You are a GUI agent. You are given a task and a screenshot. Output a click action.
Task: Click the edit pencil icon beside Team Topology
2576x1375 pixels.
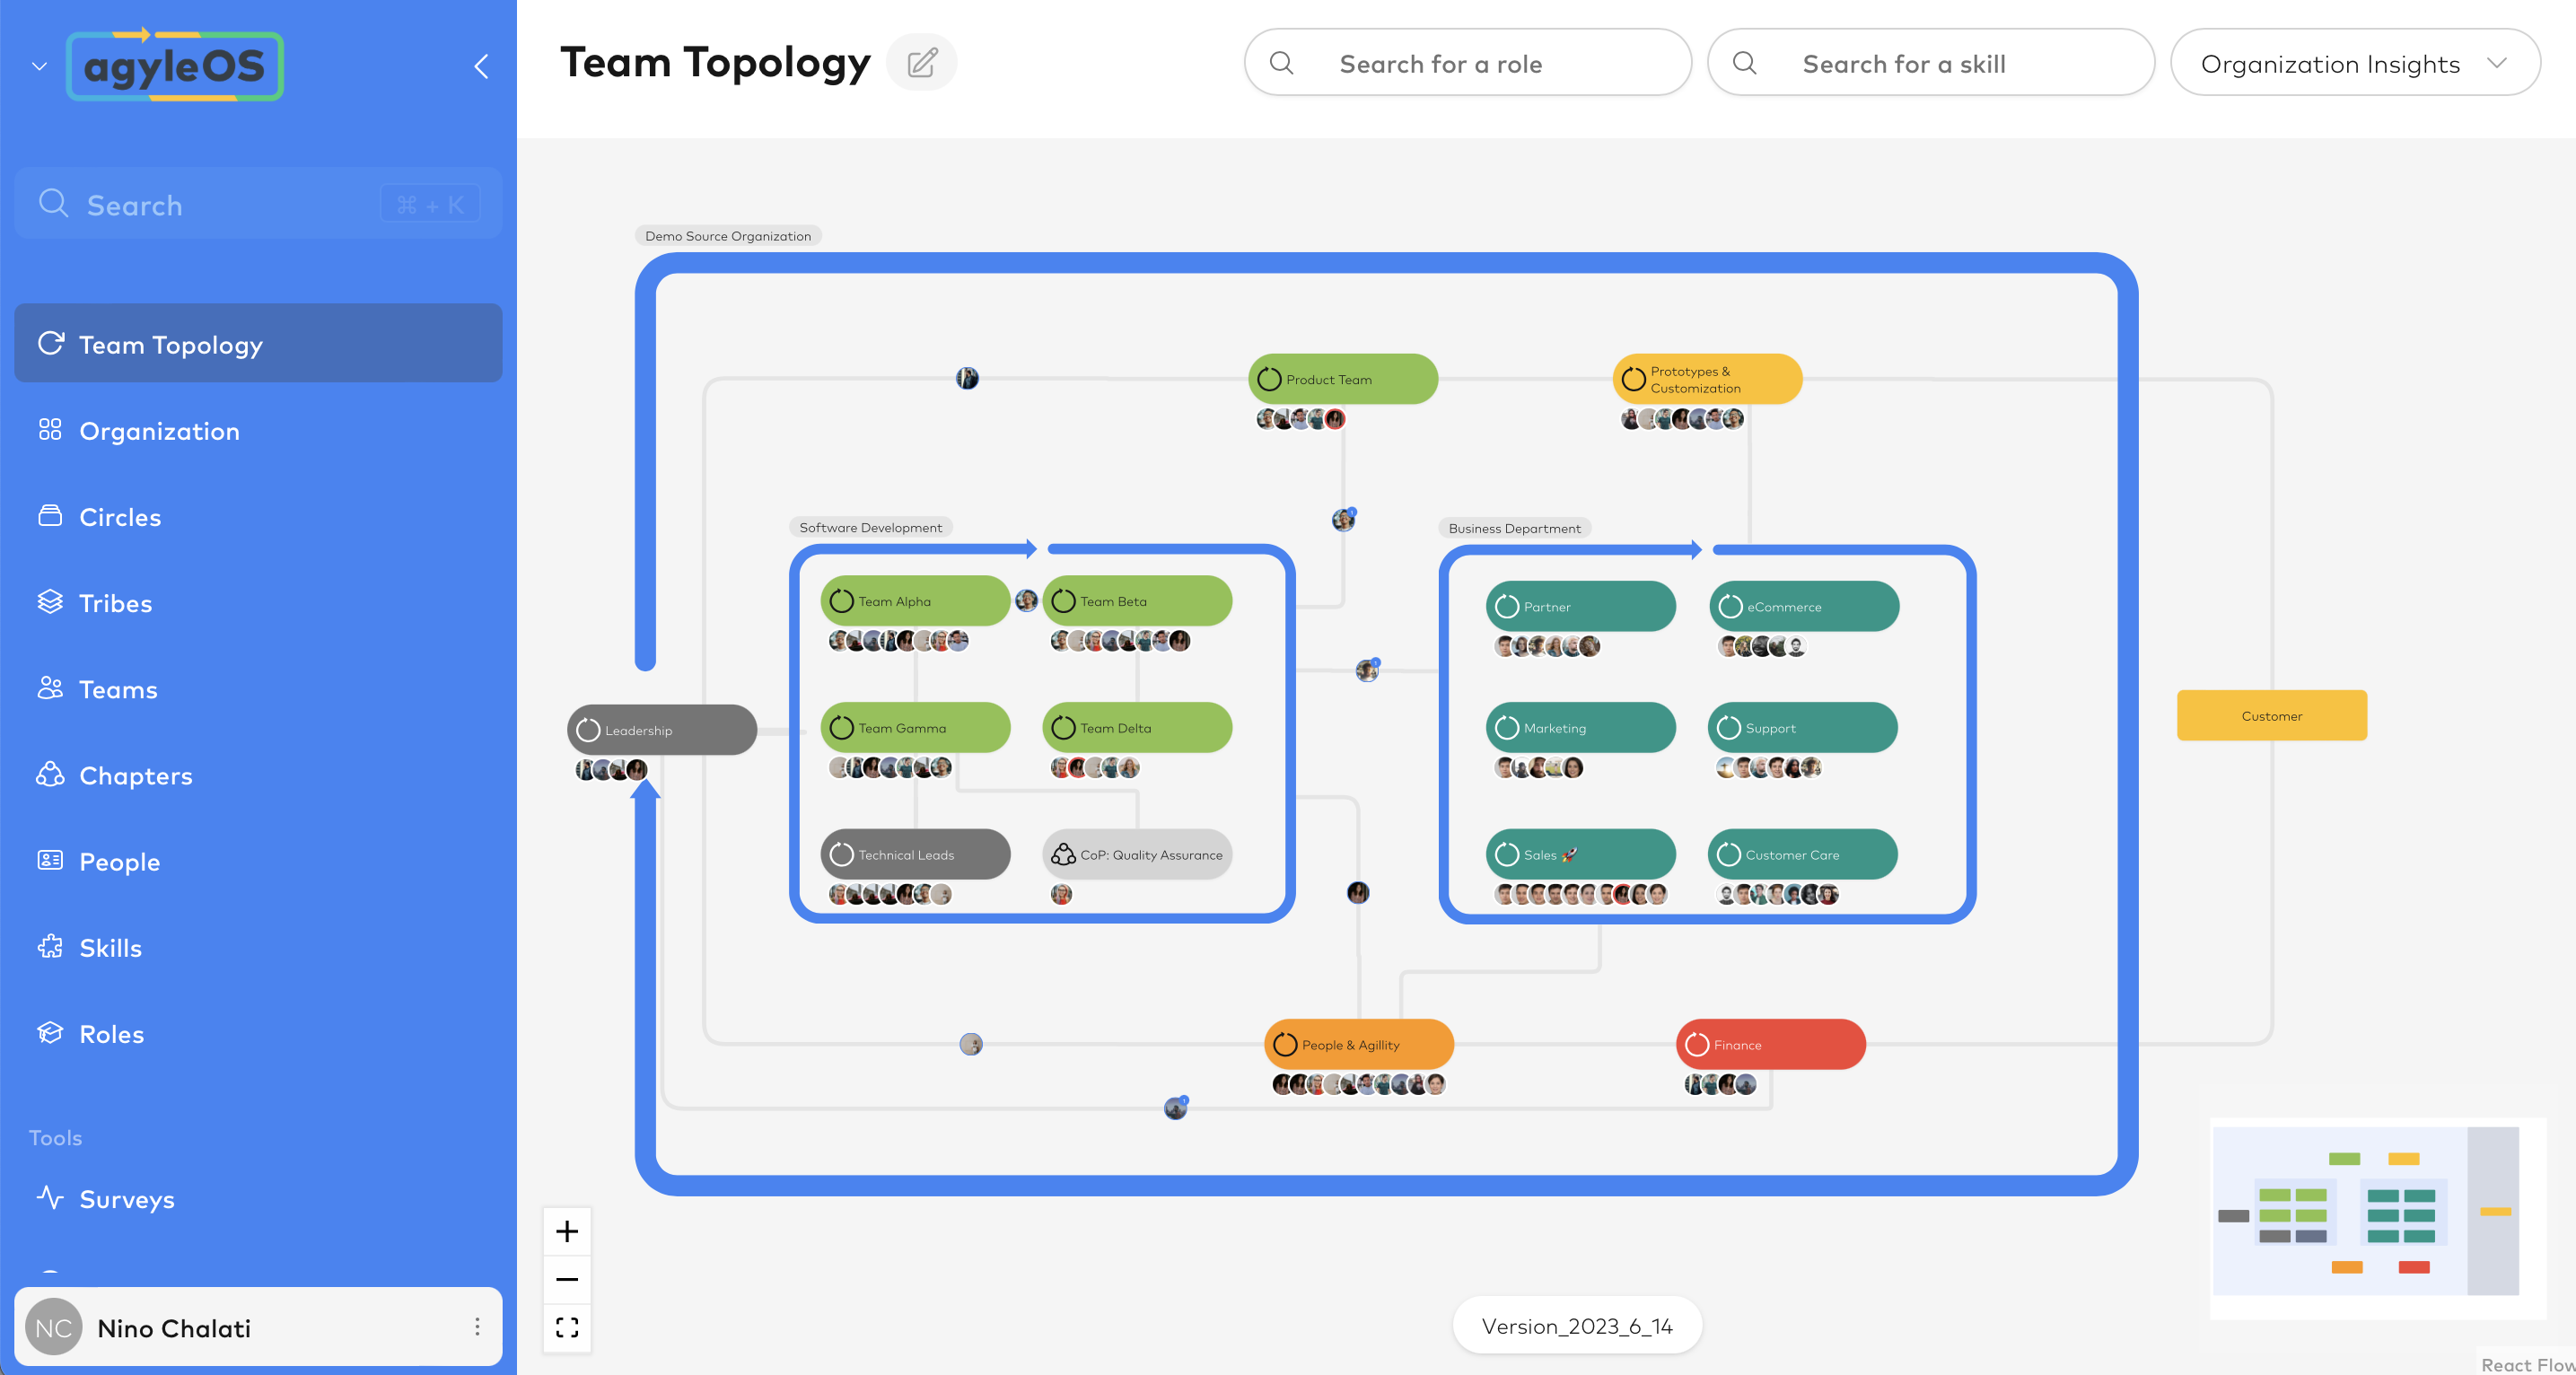pos(921,63)
